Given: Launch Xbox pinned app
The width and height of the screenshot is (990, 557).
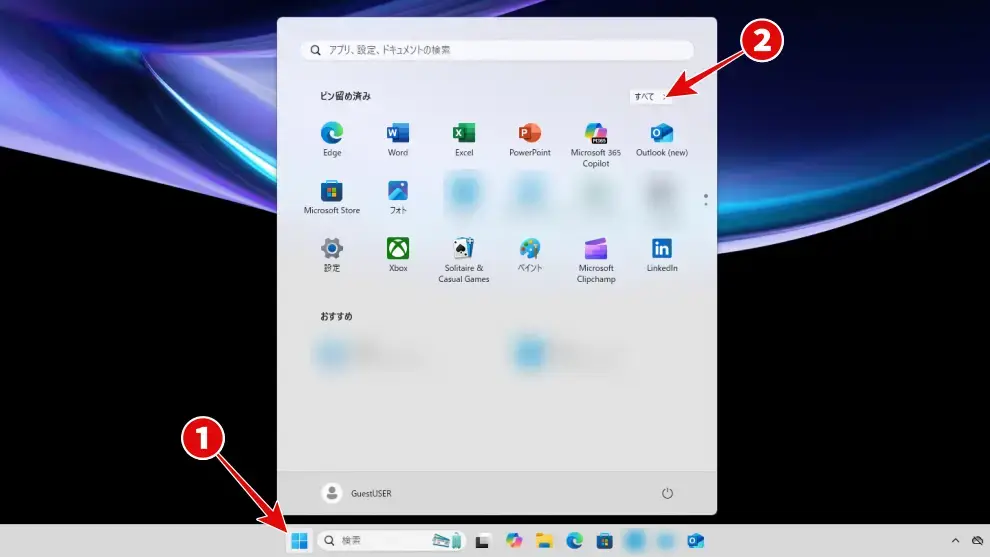Looking at the screenshot, I should coord(398,255).
